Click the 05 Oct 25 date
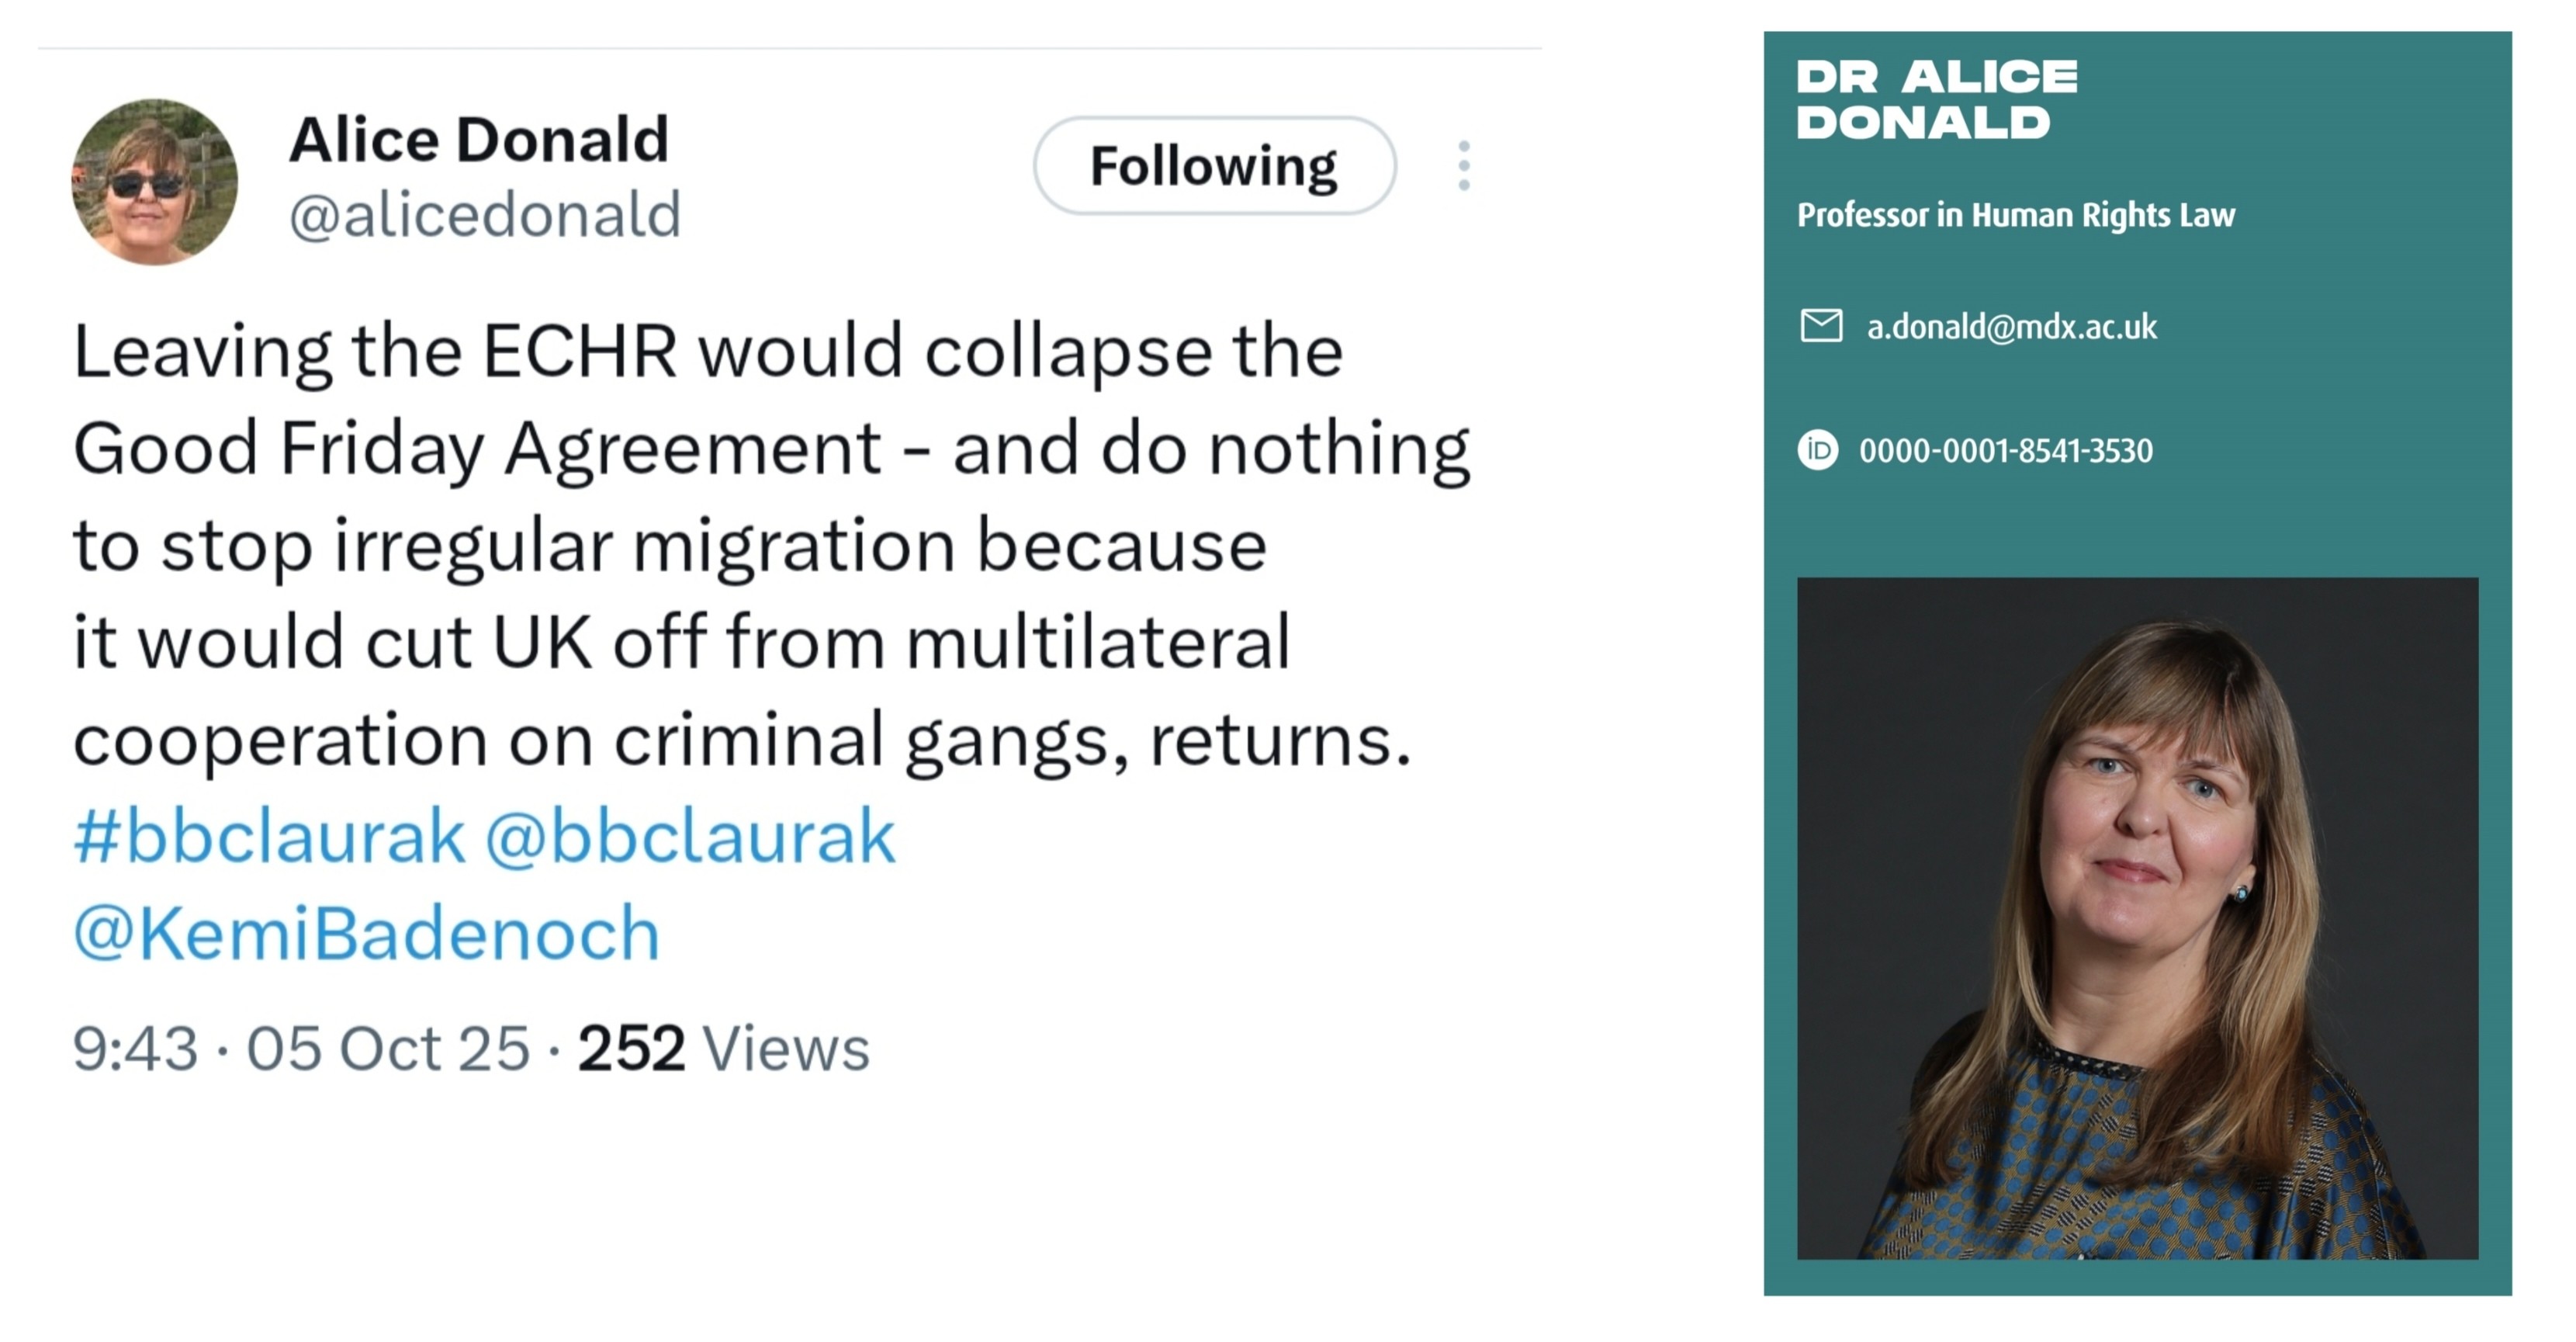Image resolution: width=2576 pixels, height=1342 pixels. point(388,1048)
